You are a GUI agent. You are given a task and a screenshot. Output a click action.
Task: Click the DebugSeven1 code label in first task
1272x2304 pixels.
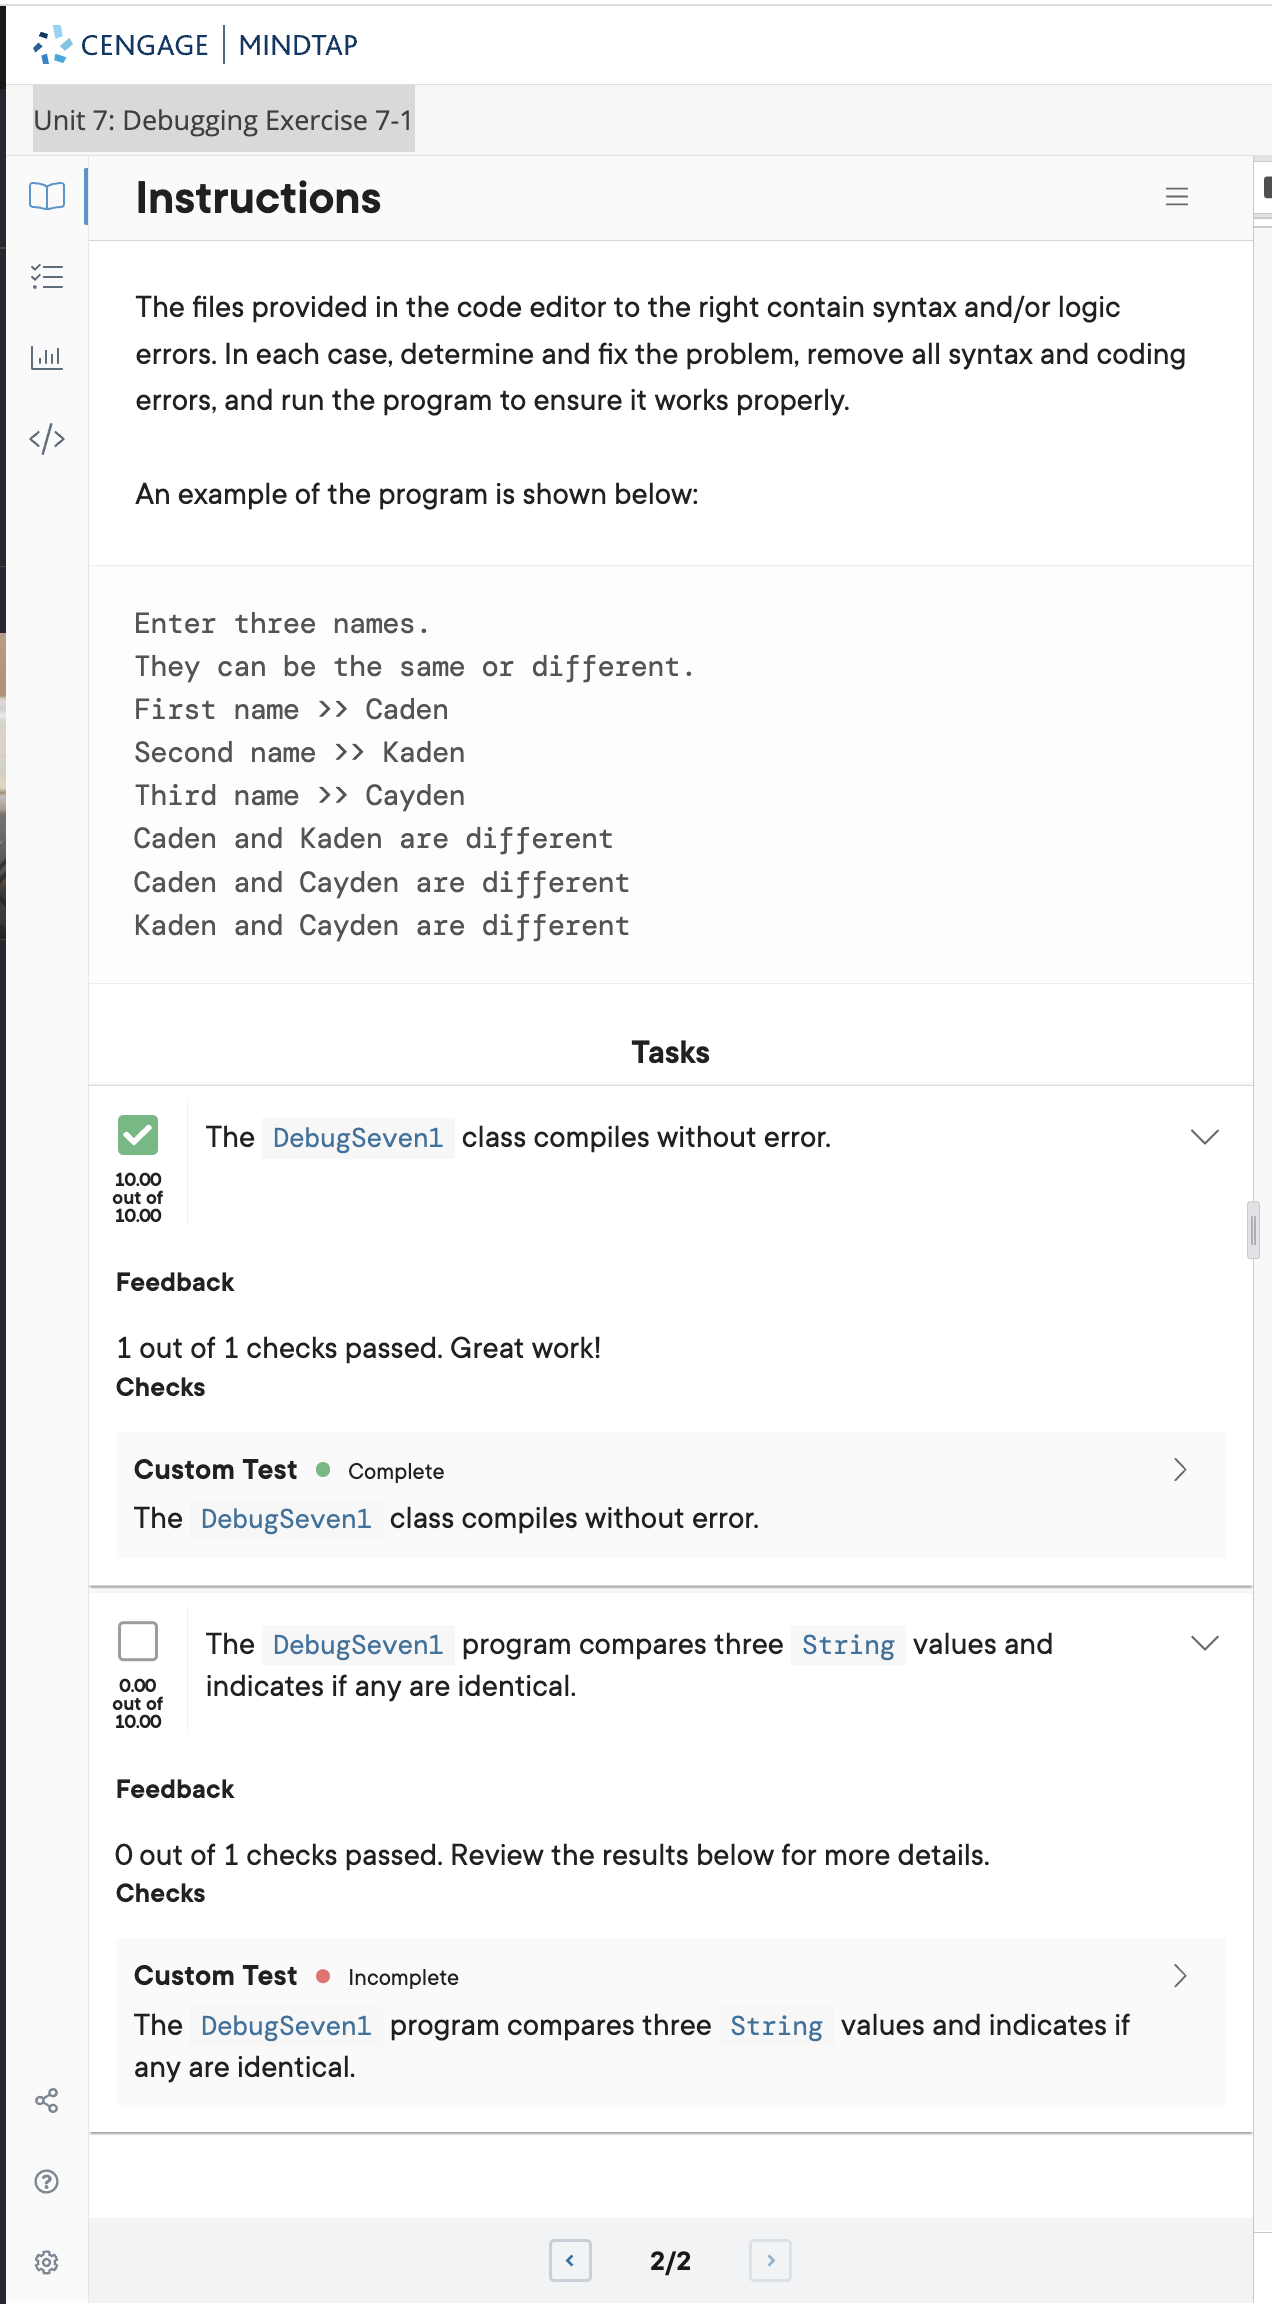357,1138
